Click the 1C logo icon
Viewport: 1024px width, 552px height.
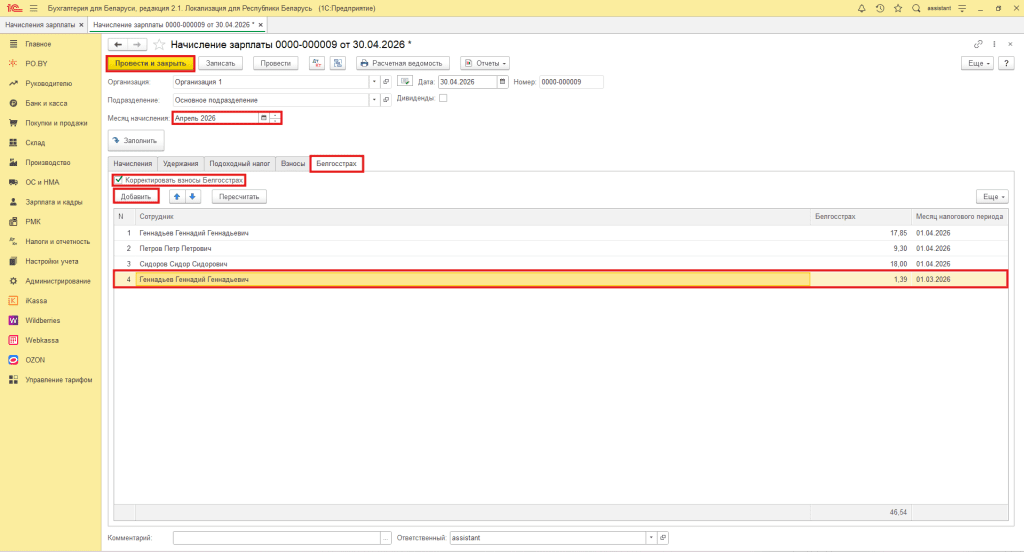coord(14,8)
